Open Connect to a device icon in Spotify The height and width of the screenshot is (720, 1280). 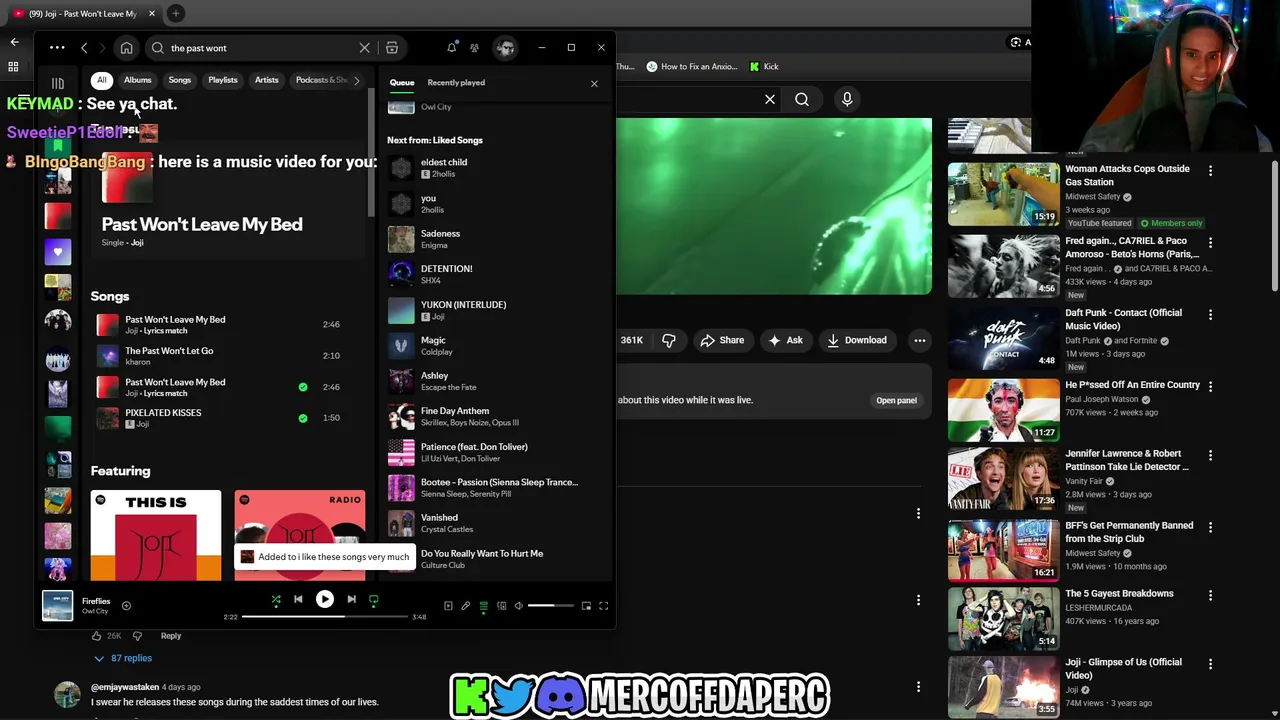point(501,606)
